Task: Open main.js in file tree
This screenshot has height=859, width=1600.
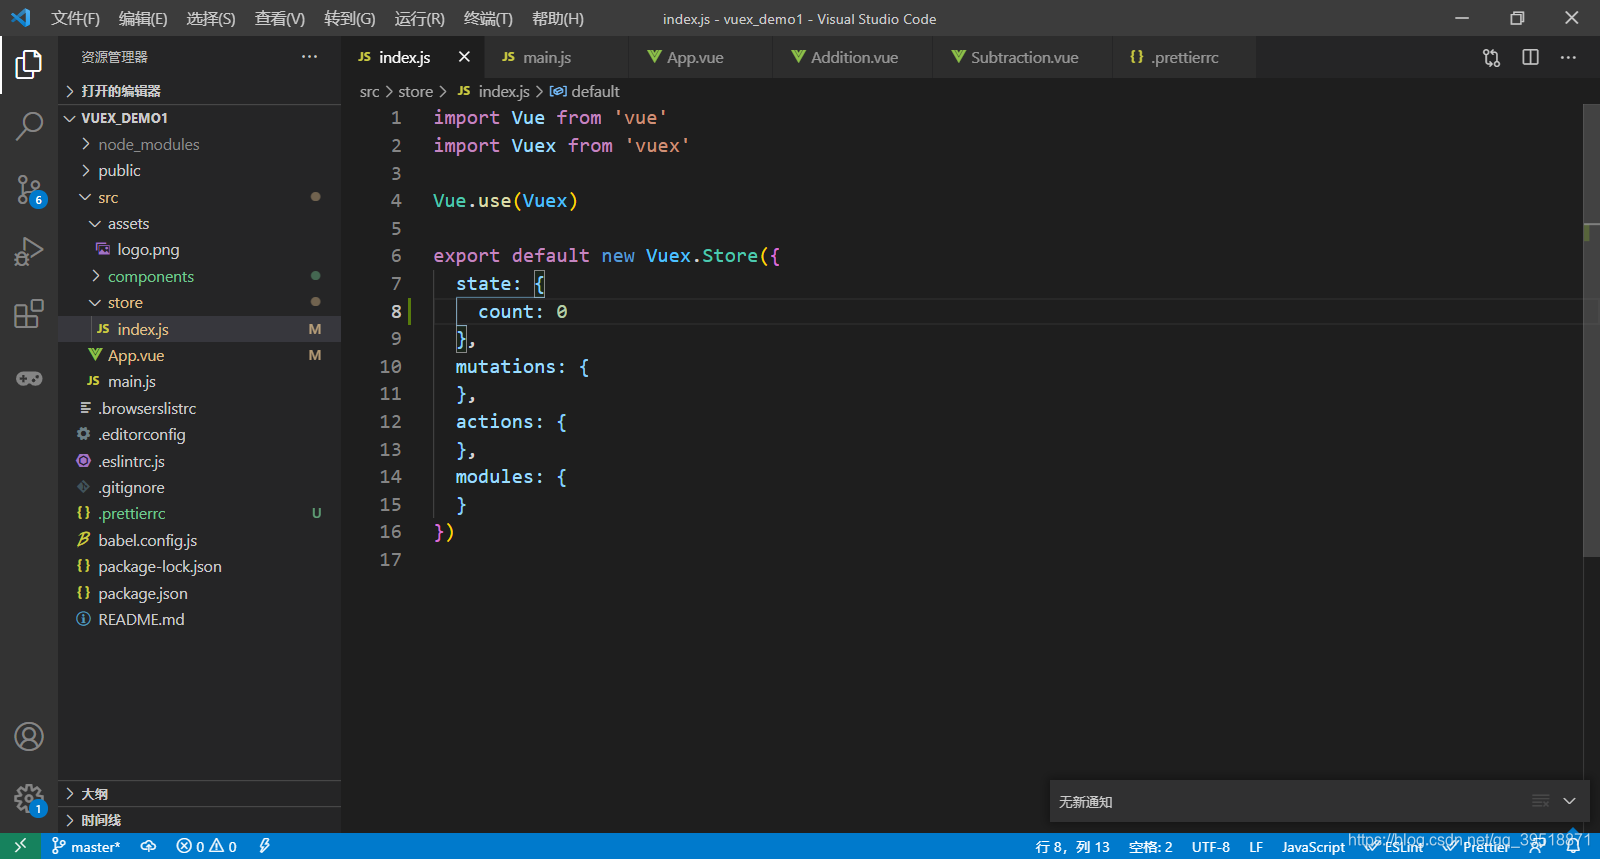Action: (x=199, y=381)
